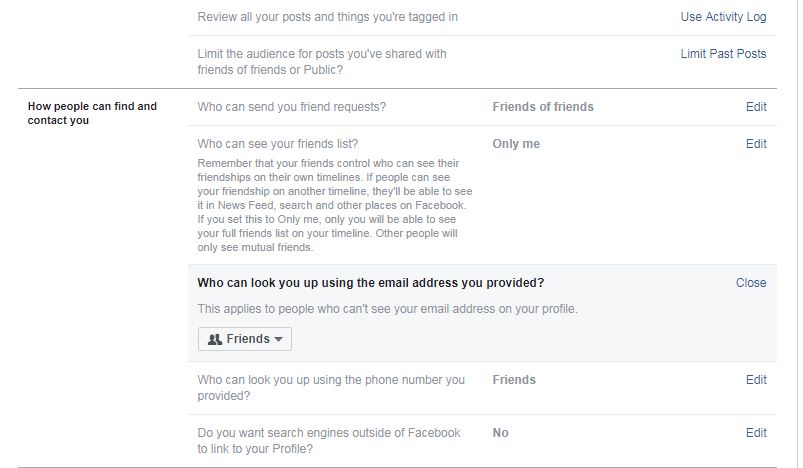Screen dimensions: 803x468
Task: Edit the search engines linking setting
Action: (756, 433)
